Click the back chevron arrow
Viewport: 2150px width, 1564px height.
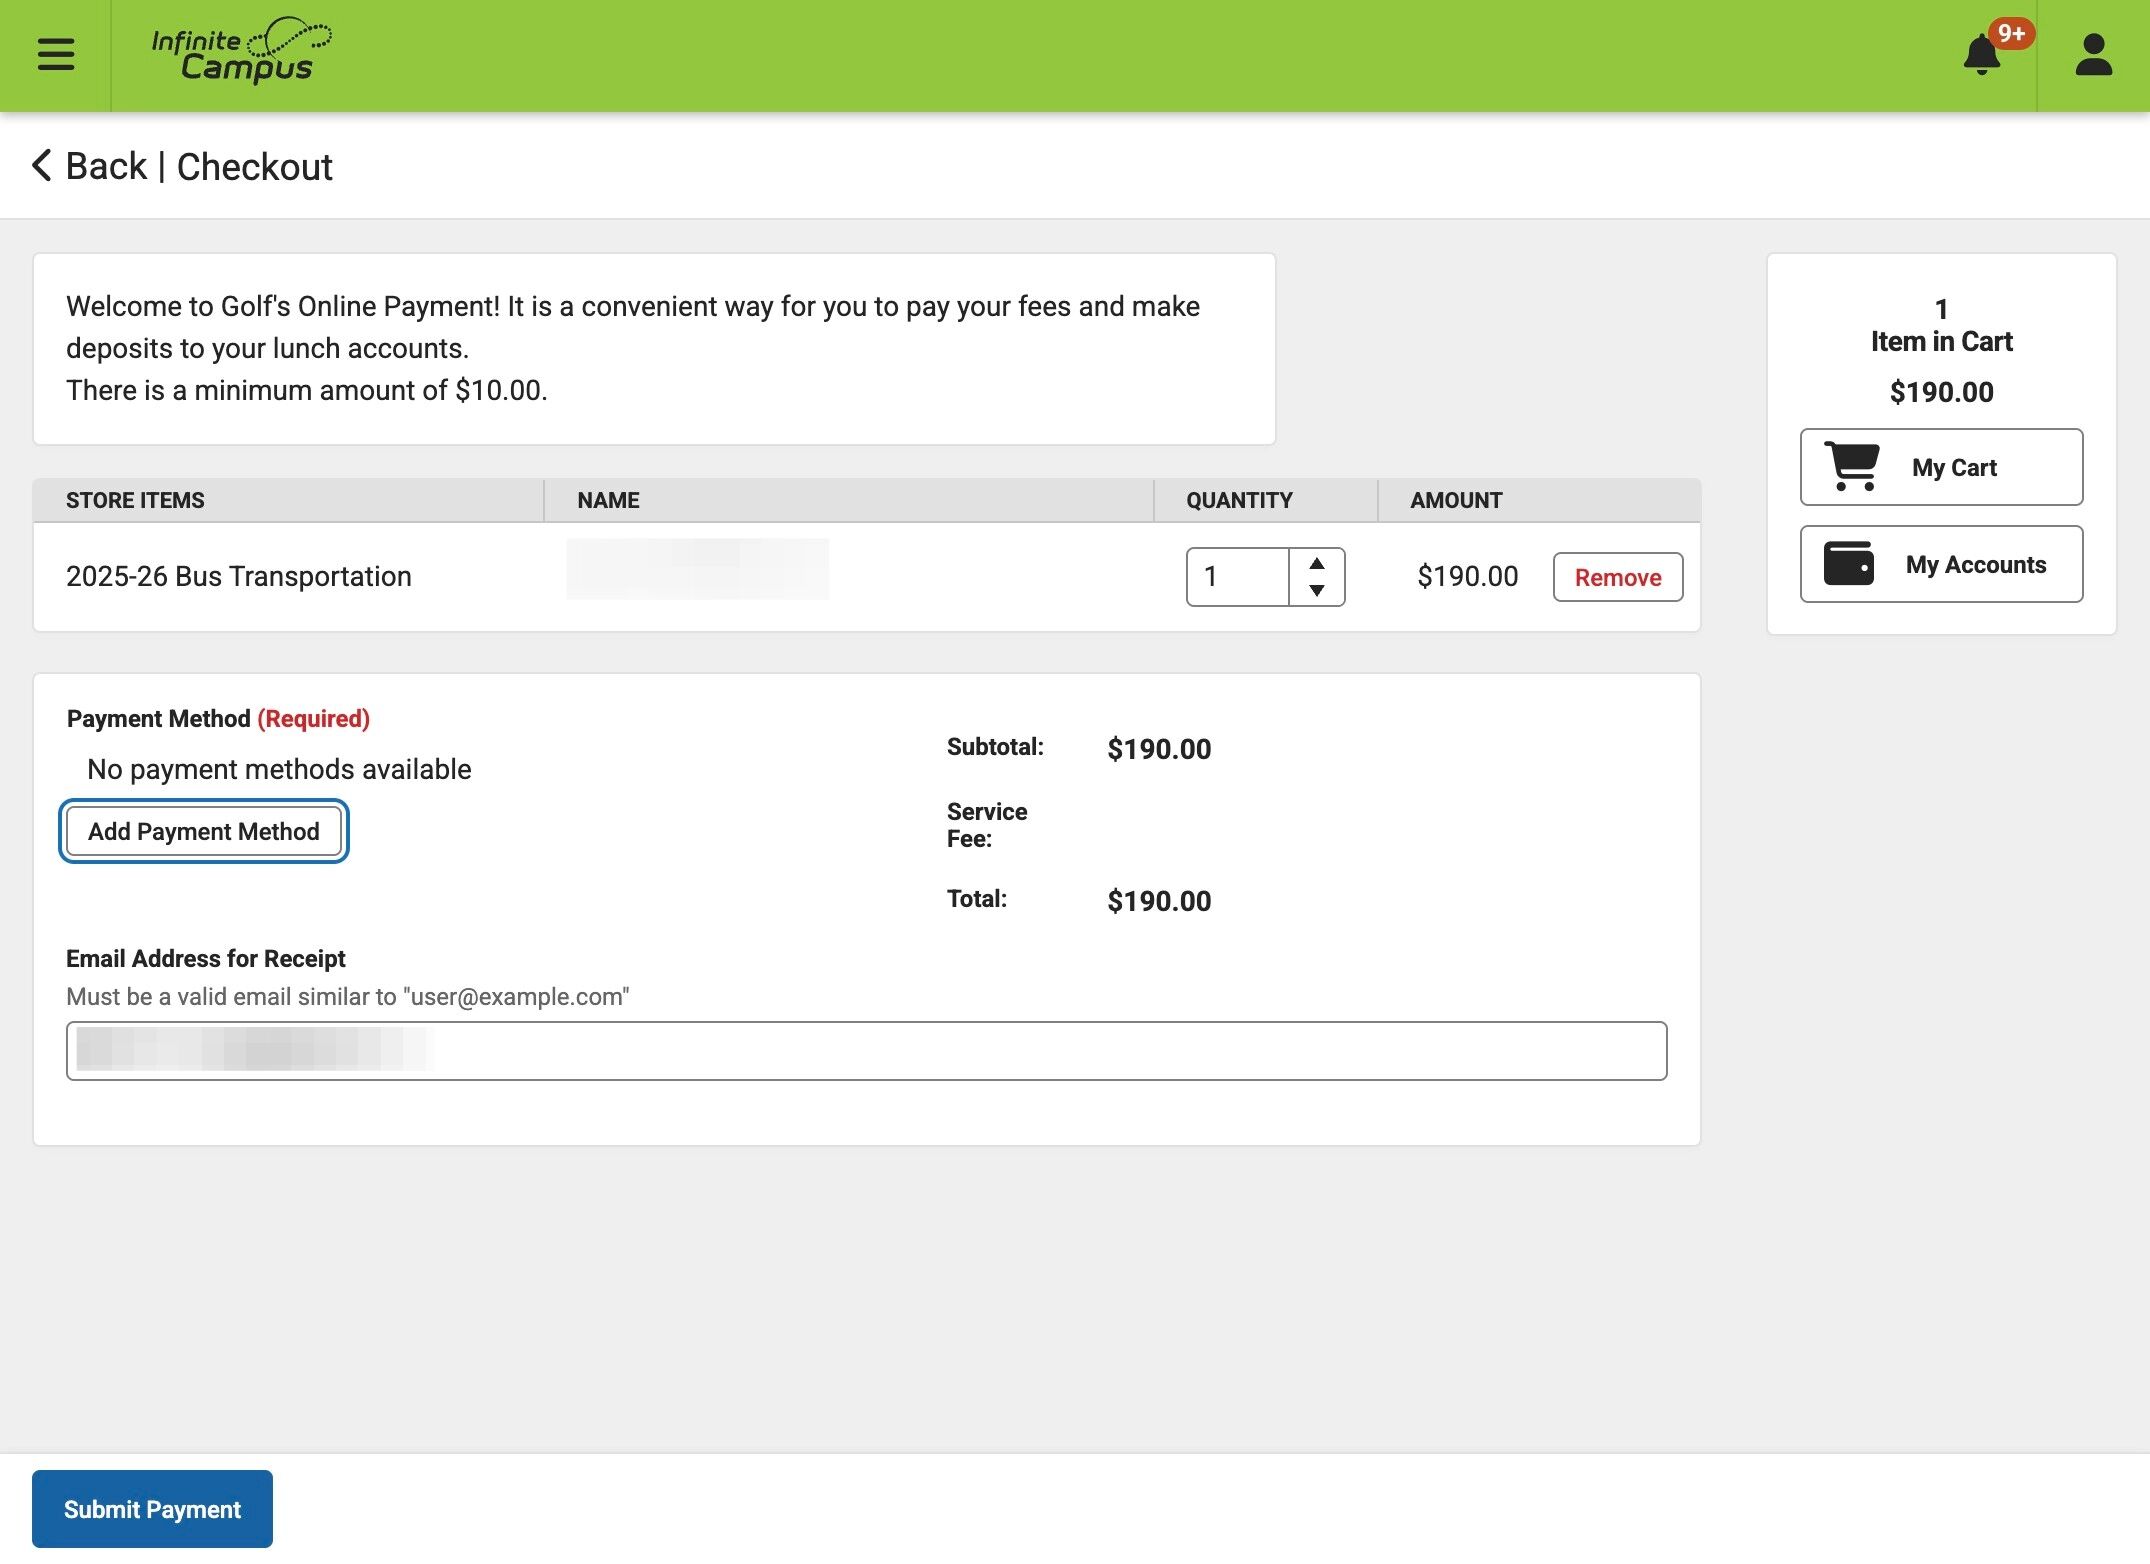click(41, 166)
